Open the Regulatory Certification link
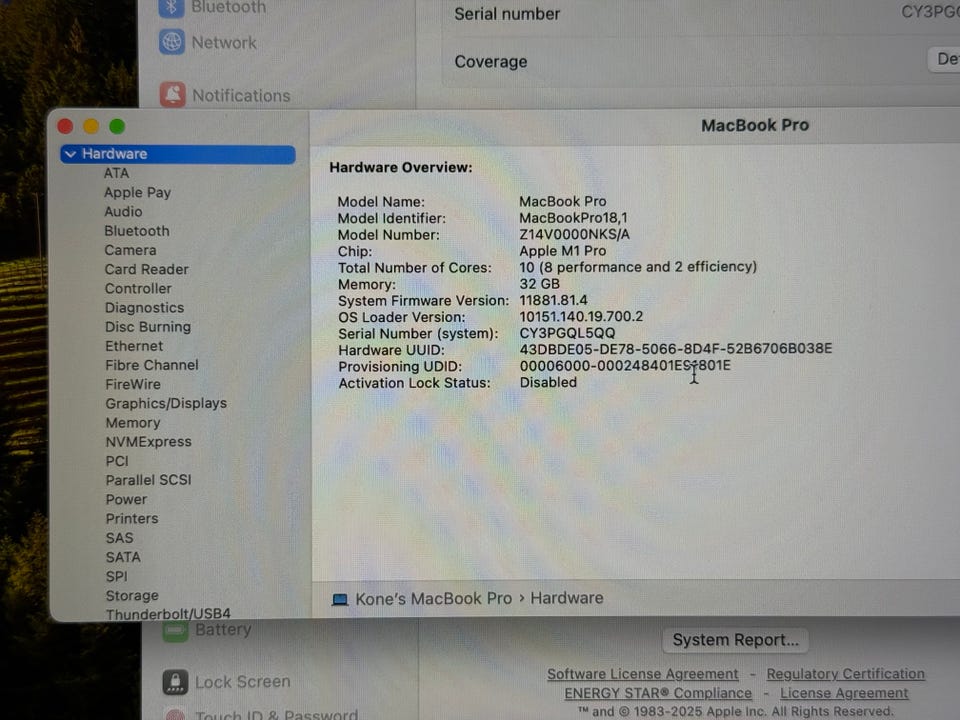Screen dimensions: 960x720 [x=846, y=674]
